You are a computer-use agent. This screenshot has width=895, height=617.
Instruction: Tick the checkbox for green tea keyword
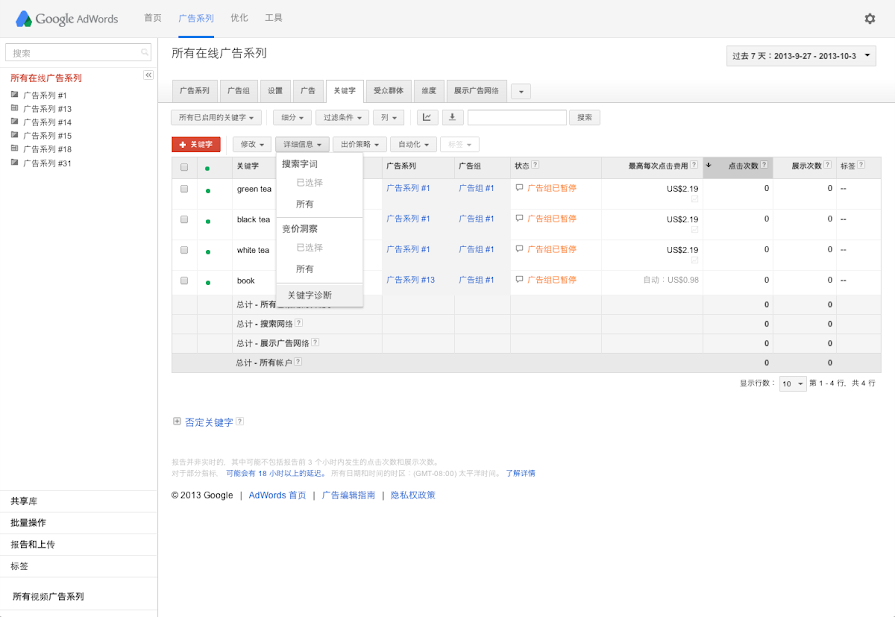pyautogui.click(x=184, y=188)
